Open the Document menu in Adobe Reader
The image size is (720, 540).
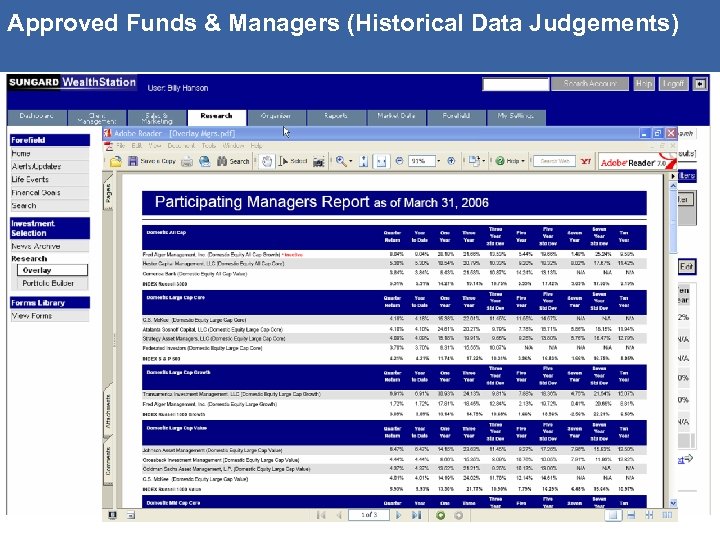click(x=180, y=146)
